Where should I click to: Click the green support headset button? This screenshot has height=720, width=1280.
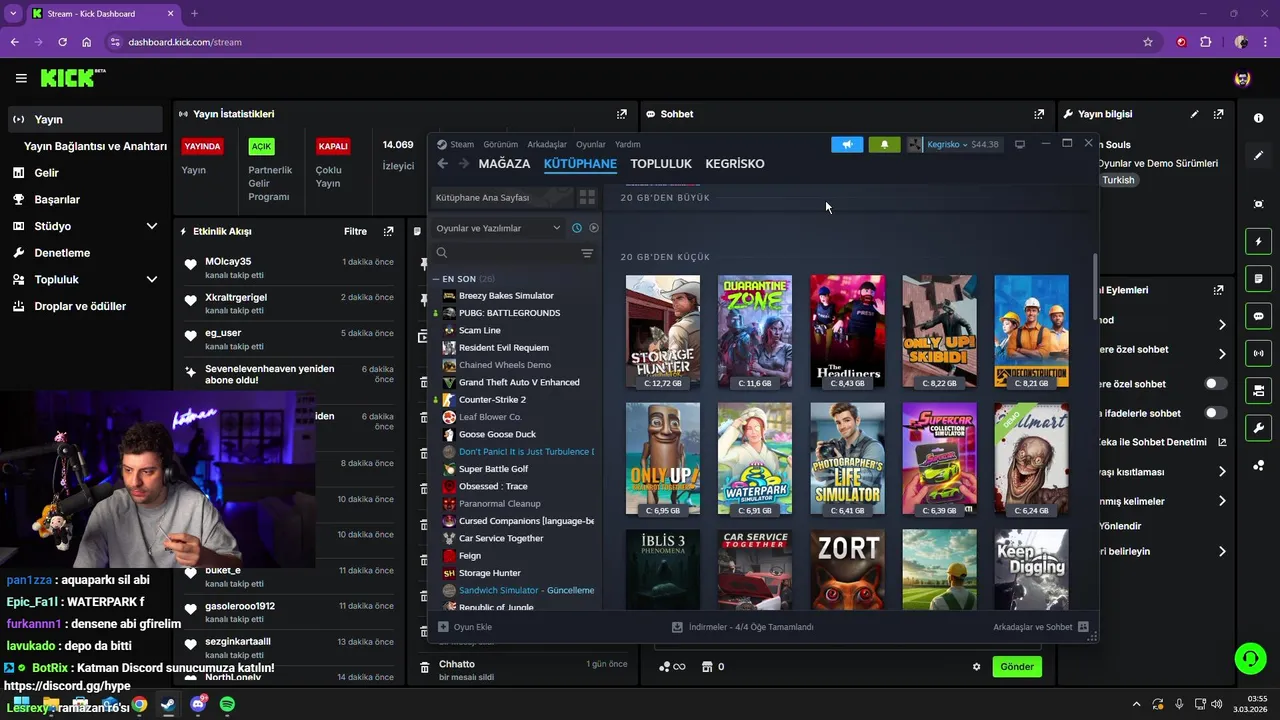[1250, 659]
